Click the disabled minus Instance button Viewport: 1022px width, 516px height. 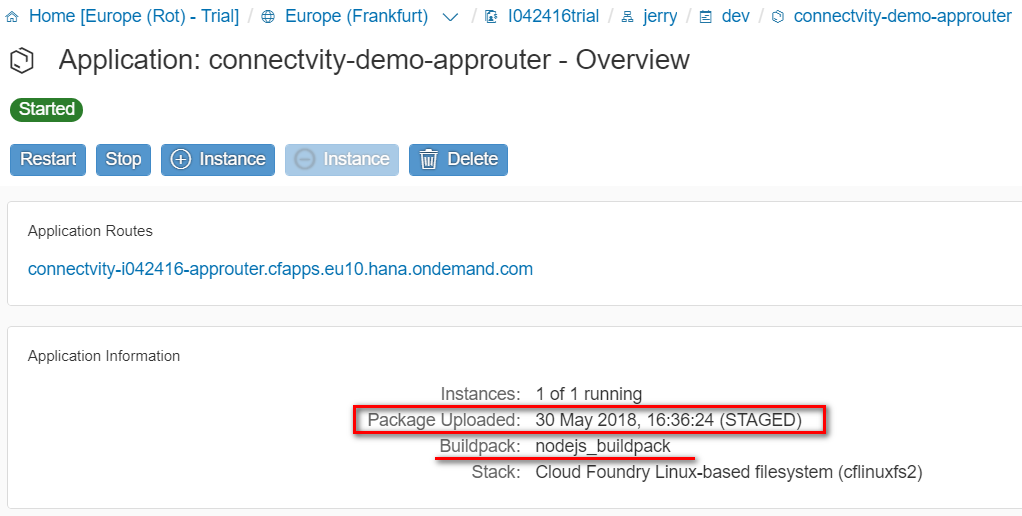(342, 160)
